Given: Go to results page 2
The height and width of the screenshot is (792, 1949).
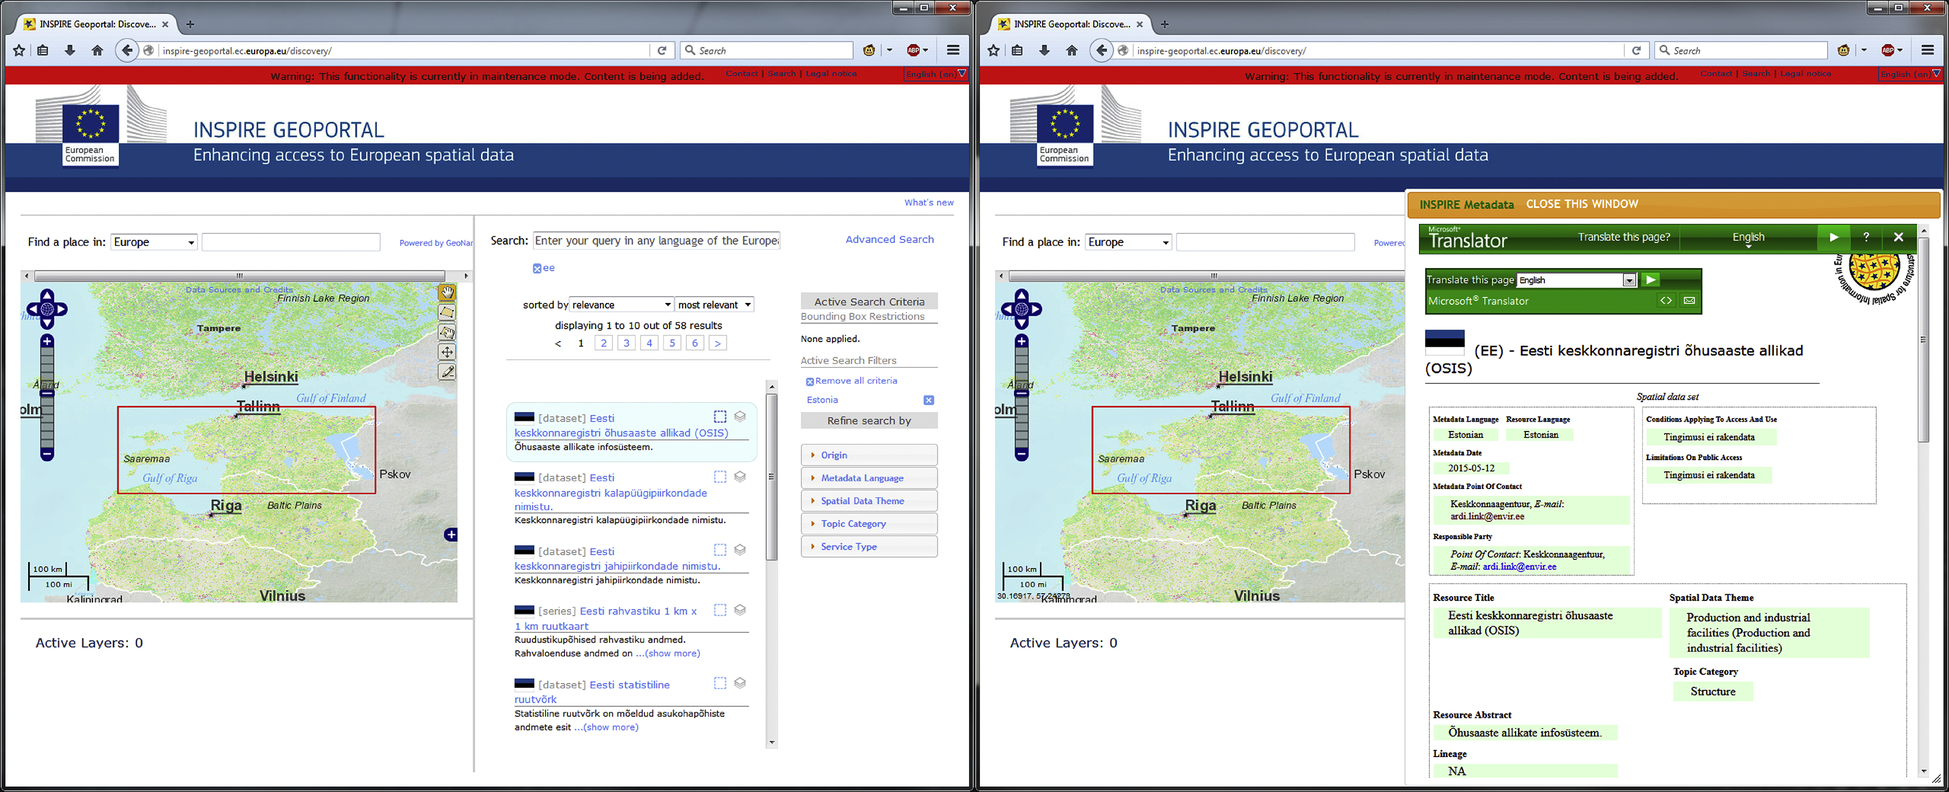Looking at the screenshot, I should [603, 343].
